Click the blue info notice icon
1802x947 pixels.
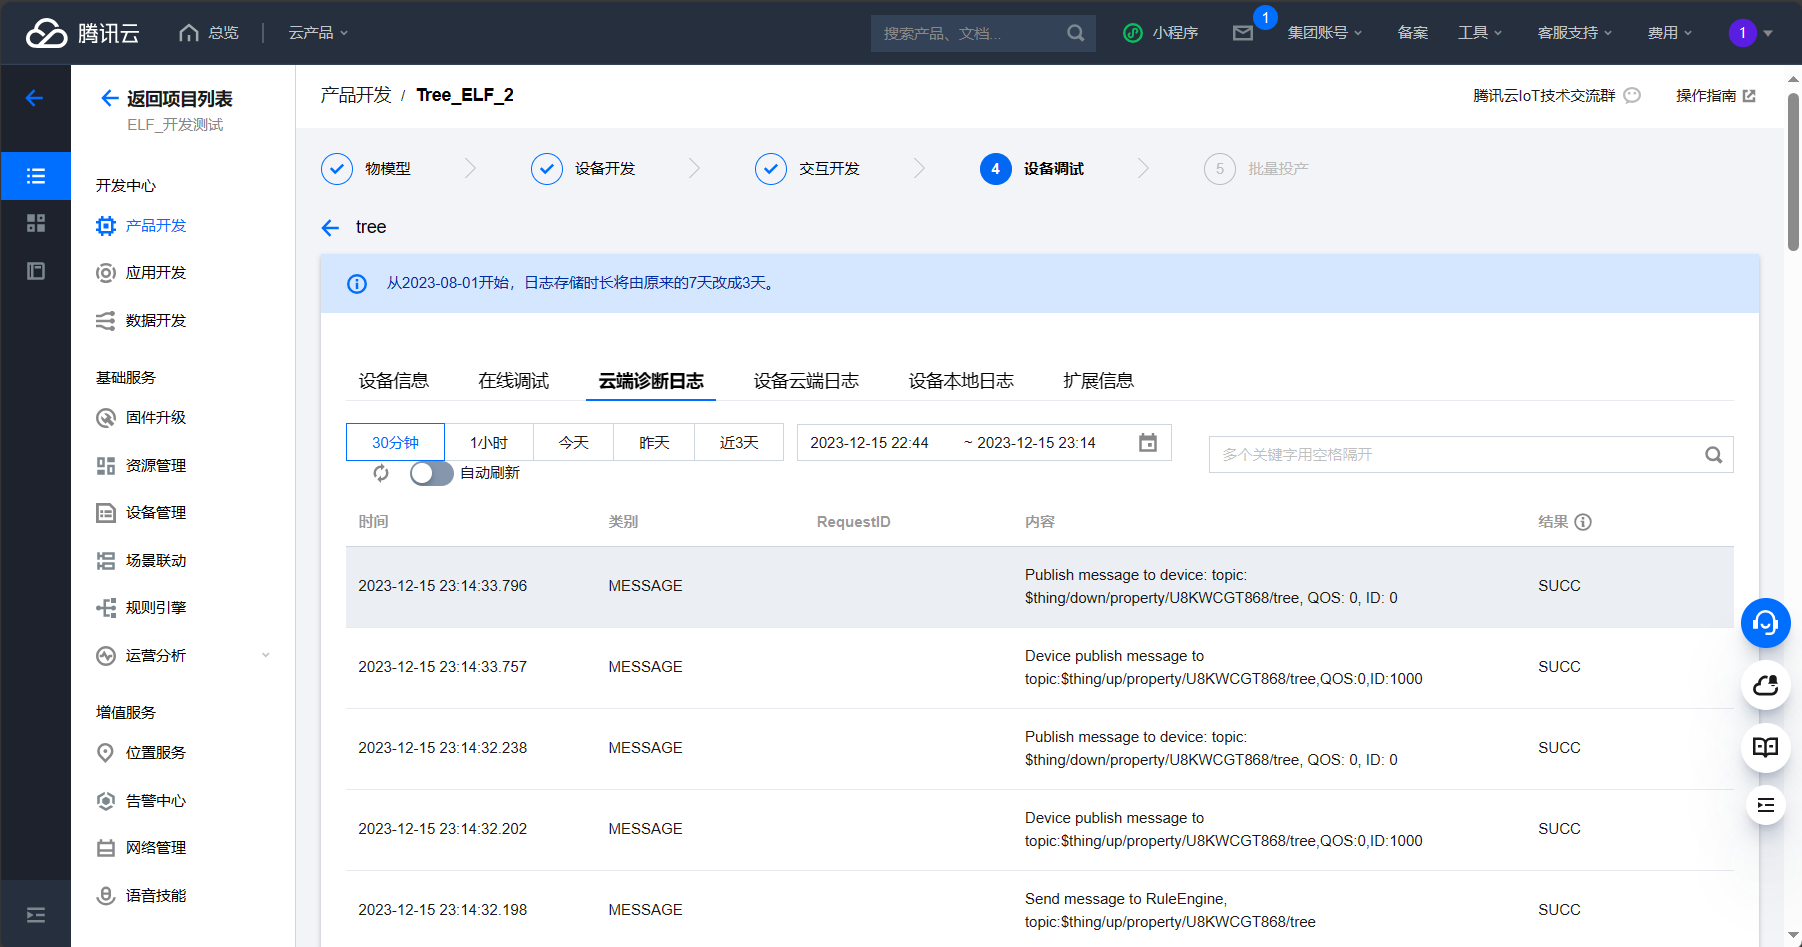click(x=357, y=284)
